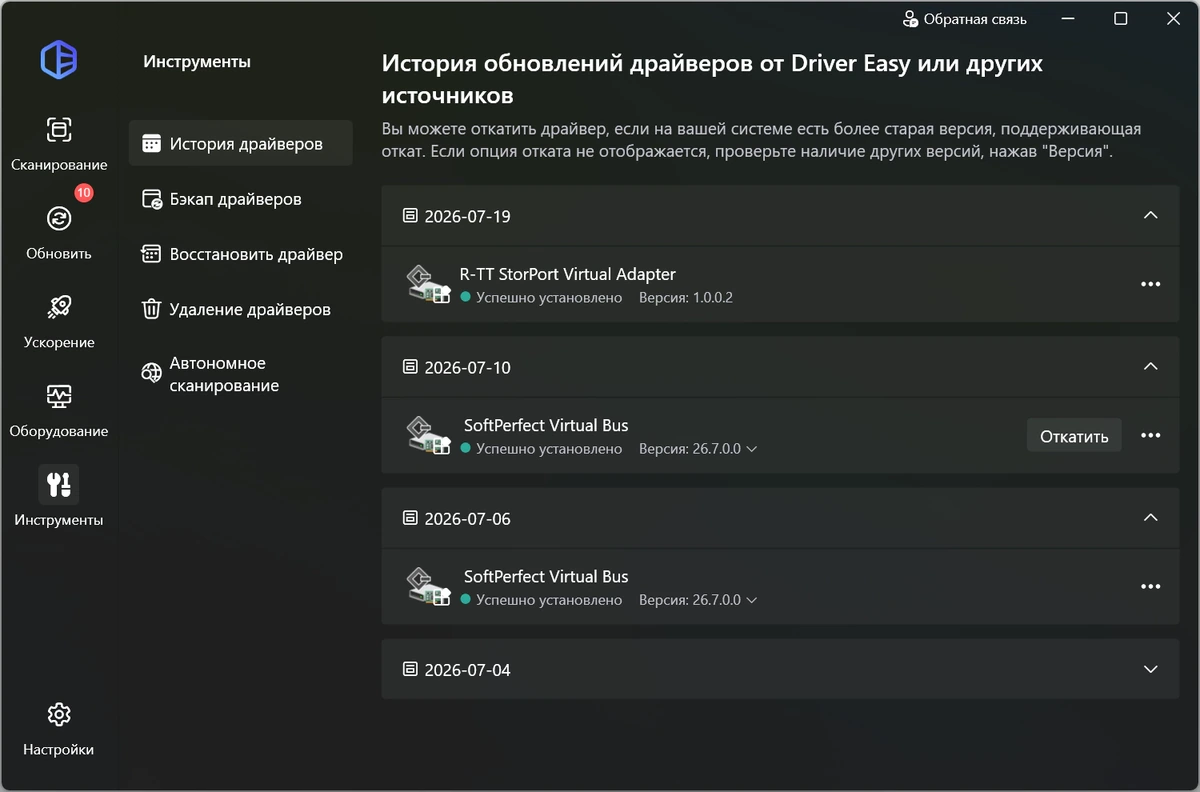Click the Откатить rollback button
Image resolution: width=1200 pixels, height=792 pixels.
click(1074, 436)
